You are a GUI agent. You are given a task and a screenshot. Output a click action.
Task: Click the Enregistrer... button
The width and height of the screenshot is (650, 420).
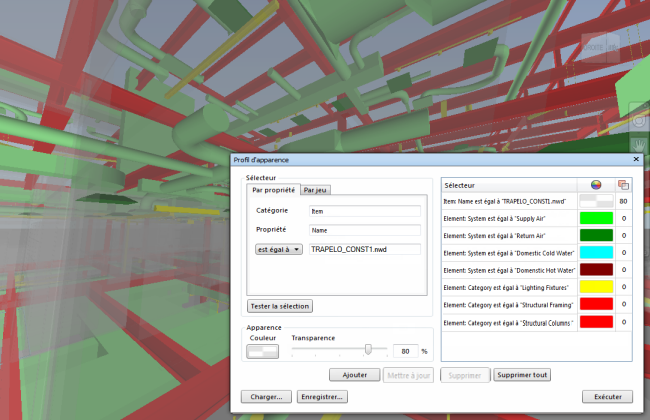pyautogui.click(x=322, y=397)
